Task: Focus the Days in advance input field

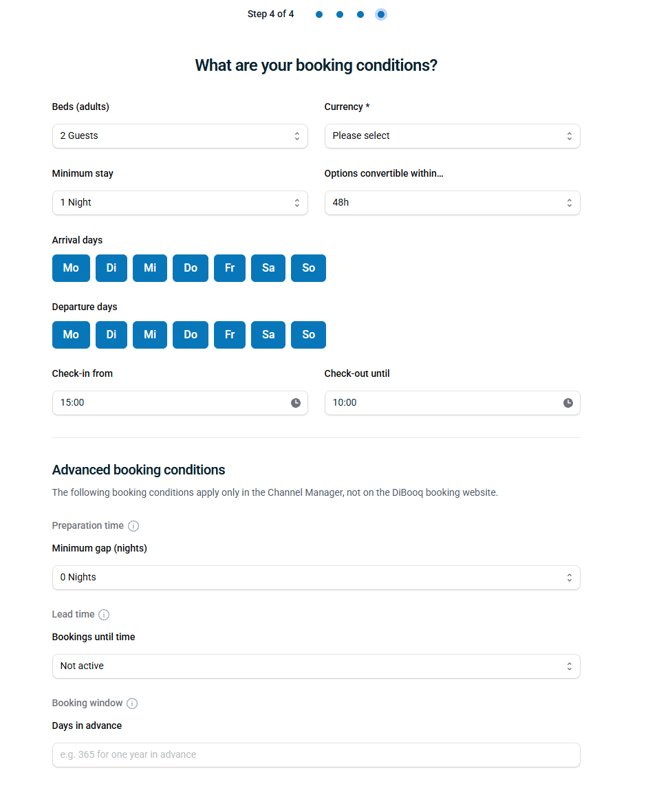Action: [316, 755]
